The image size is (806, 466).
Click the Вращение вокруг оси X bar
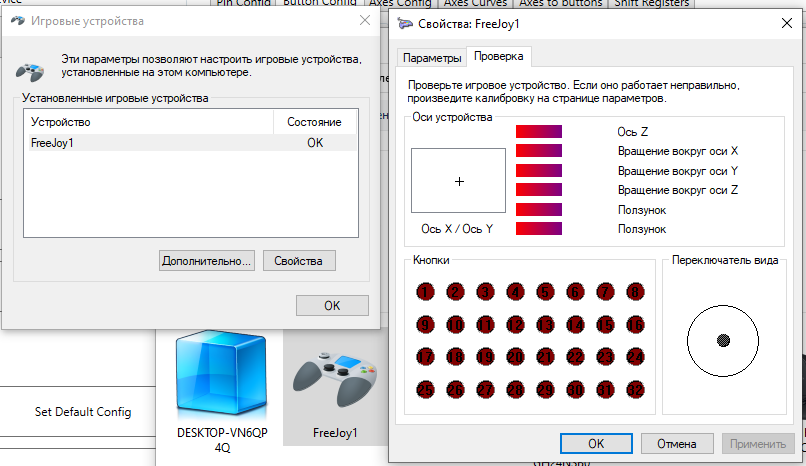click(539, 151)
